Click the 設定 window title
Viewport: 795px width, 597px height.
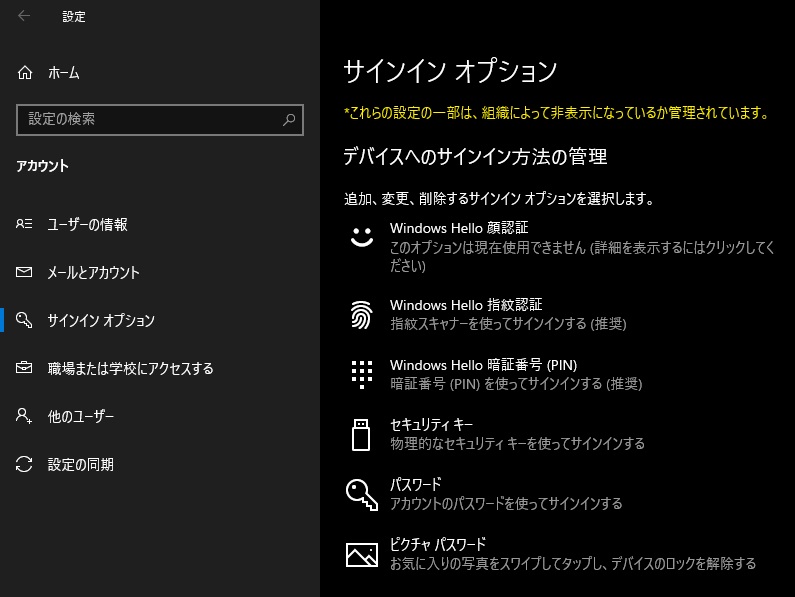click(74, 16)
